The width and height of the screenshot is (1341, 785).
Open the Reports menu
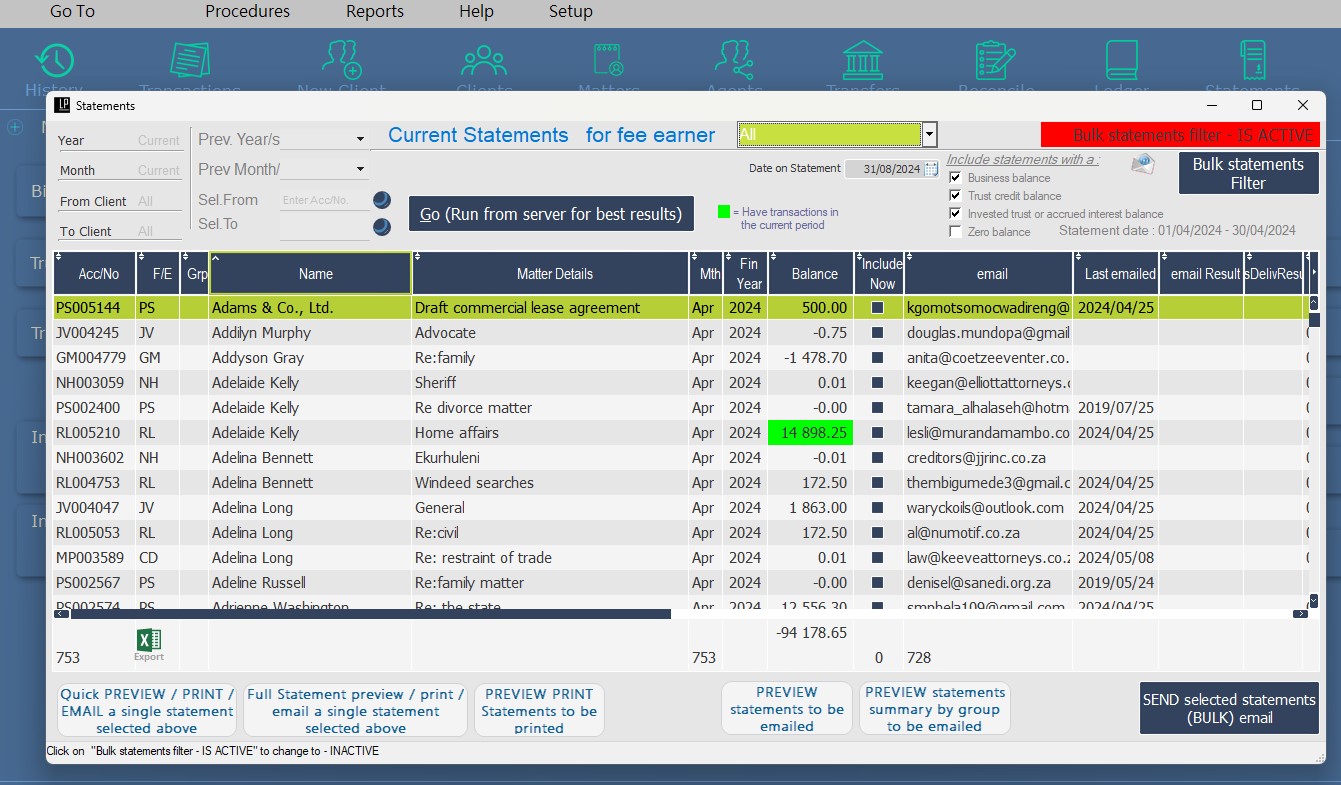click(x=375, y=12)
